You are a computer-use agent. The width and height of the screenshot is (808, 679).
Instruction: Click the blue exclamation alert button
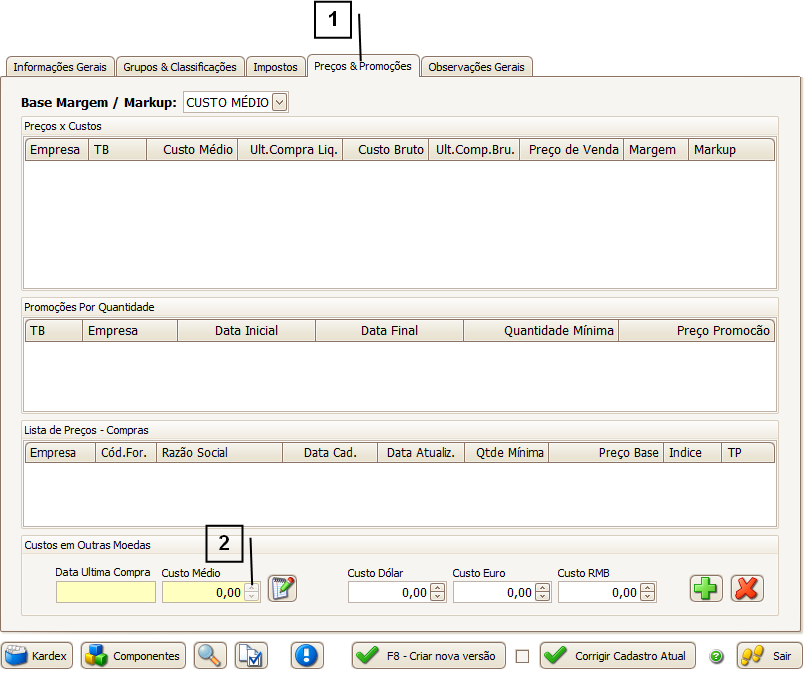[307, 656]
